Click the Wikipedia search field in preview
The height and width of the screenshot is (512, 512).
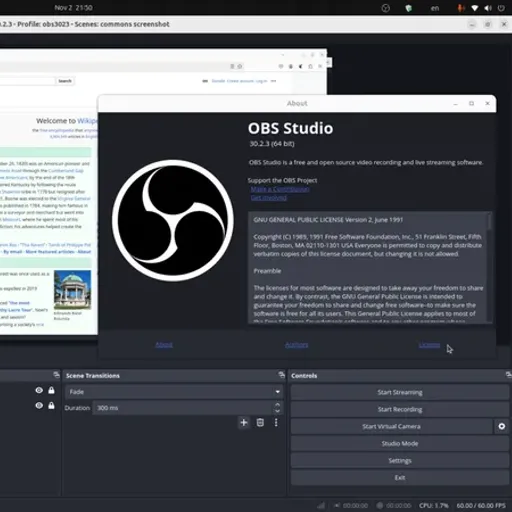pyautogui.click(x=27, y=81)
